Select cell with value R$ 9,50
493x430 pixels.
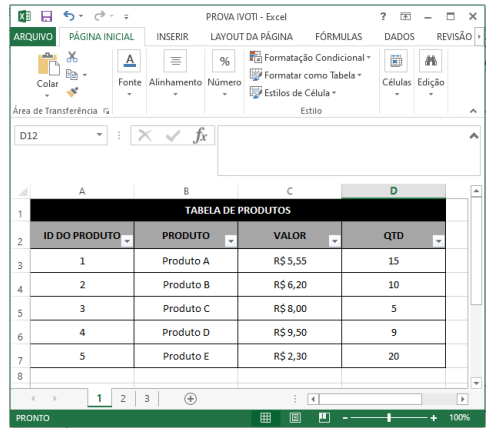point(290,332)
